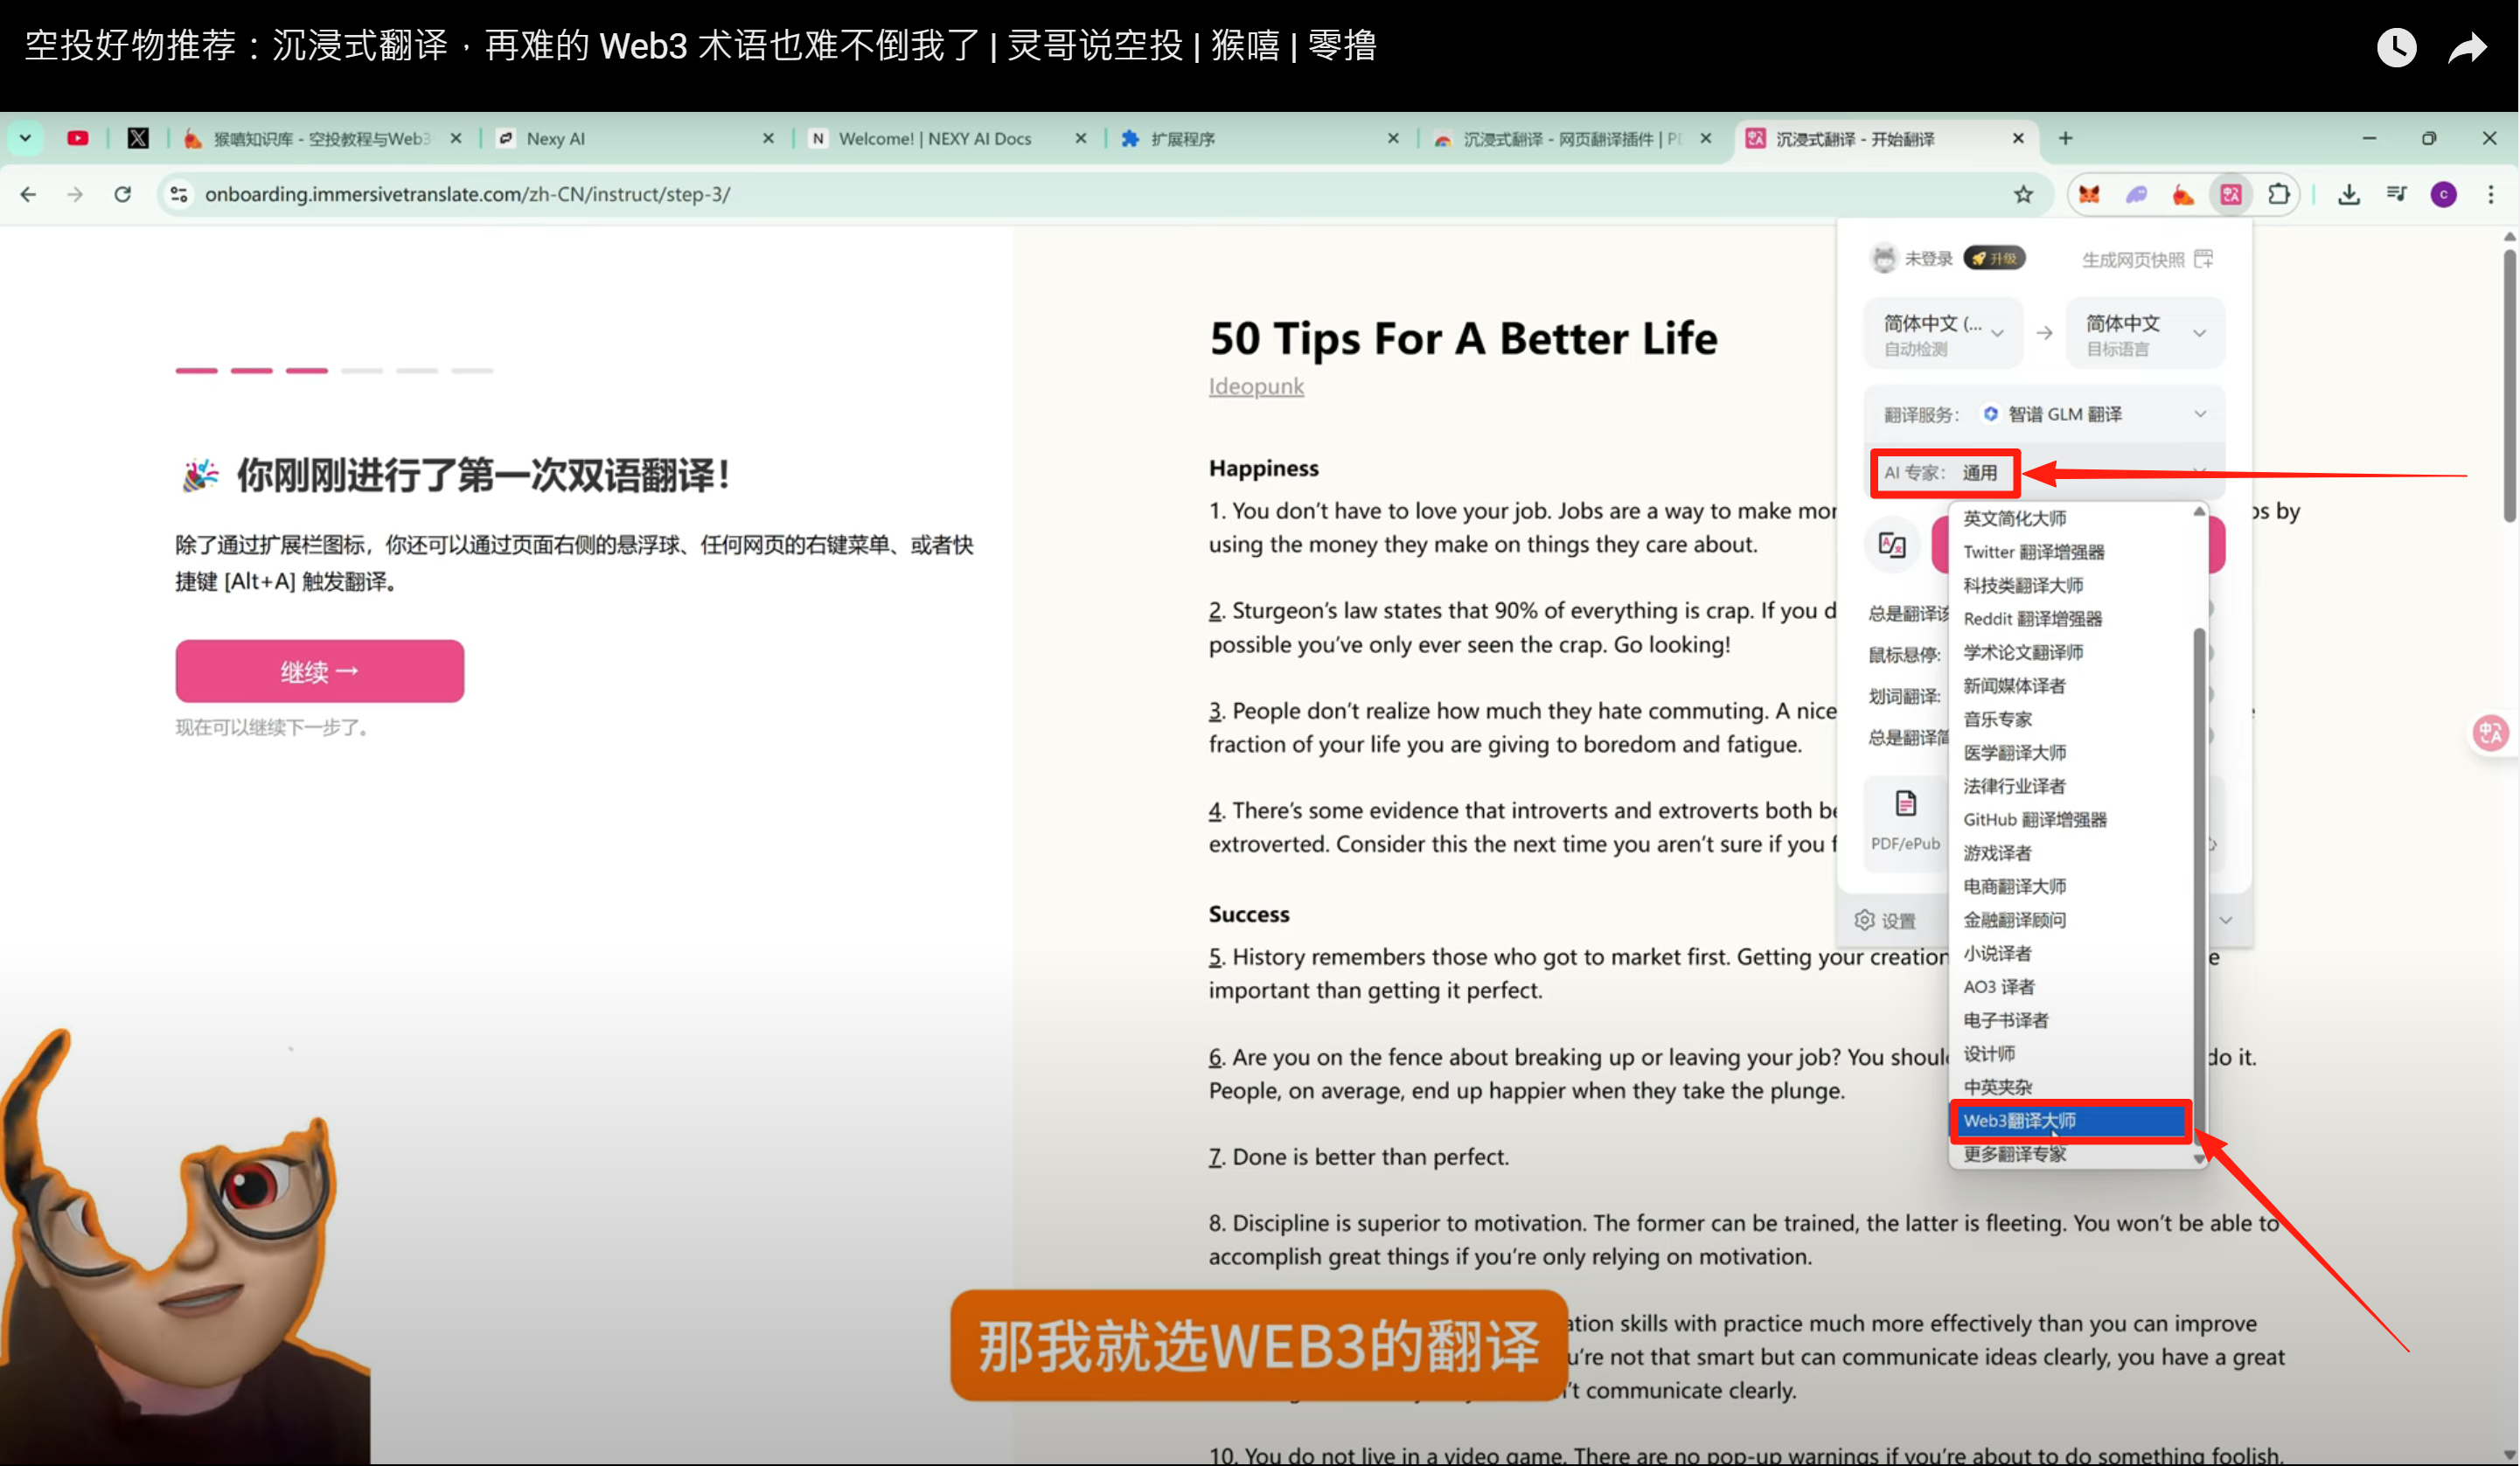Viewport: 2520px width, 1466px height.
Task: Close the 扩展程序 tab
Action: point(1393,138)
